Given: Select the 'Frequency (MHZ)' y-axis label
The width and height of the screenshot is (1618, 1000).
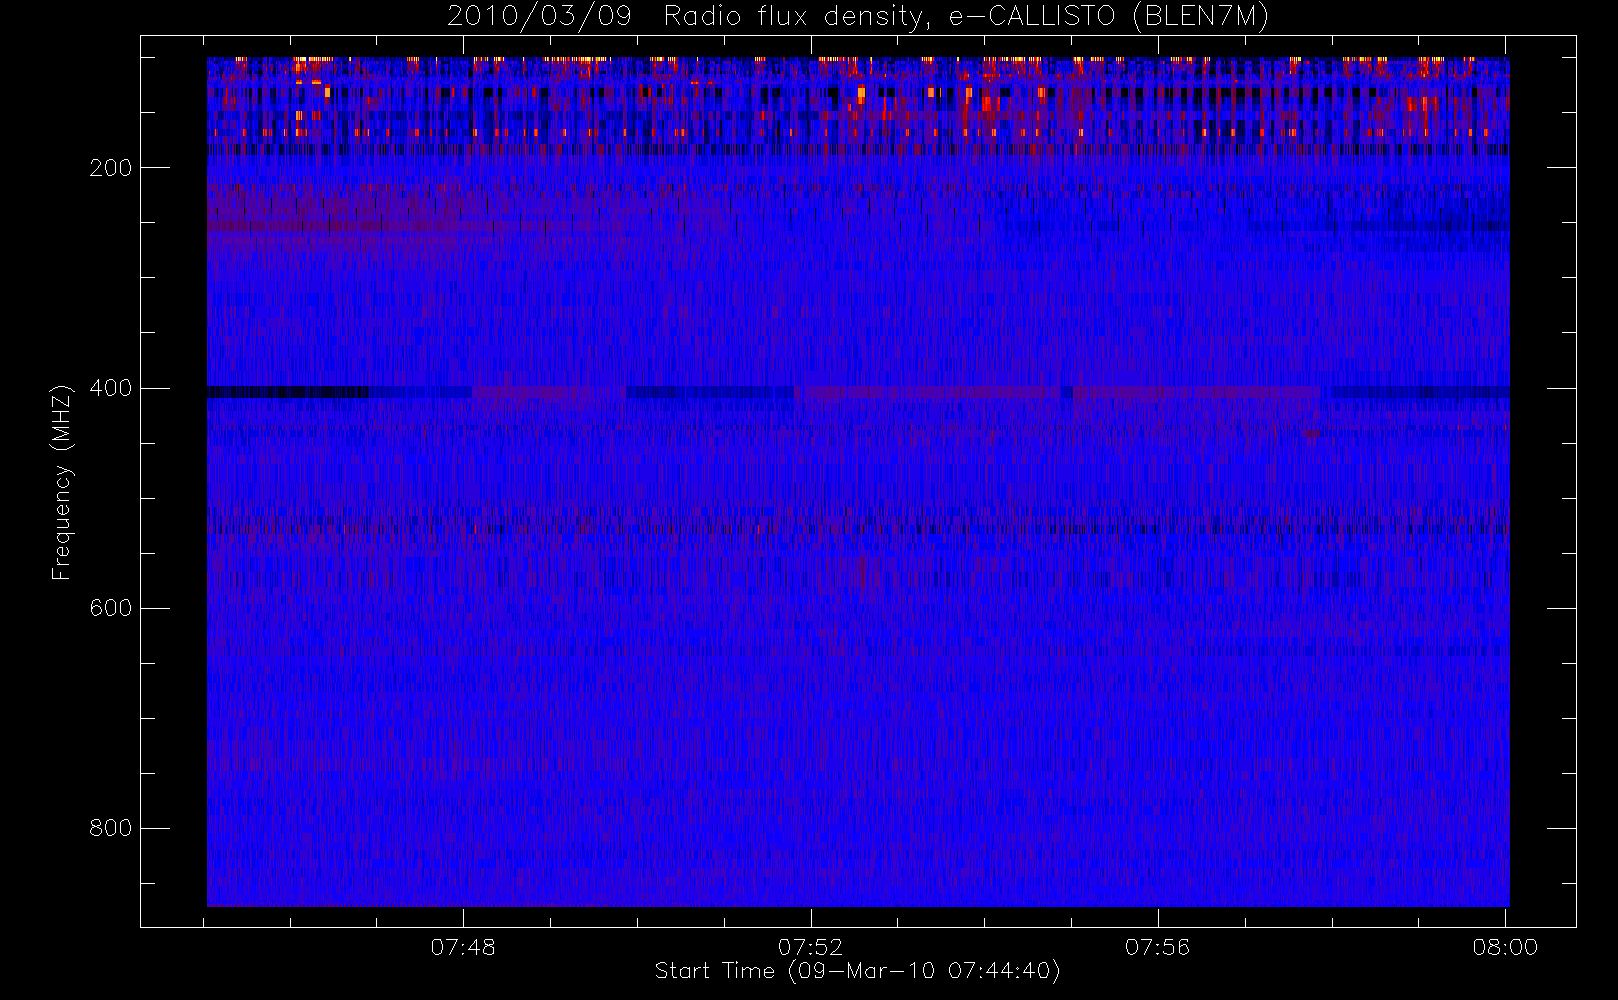Looking at the screenshot, I should (62, 482).
